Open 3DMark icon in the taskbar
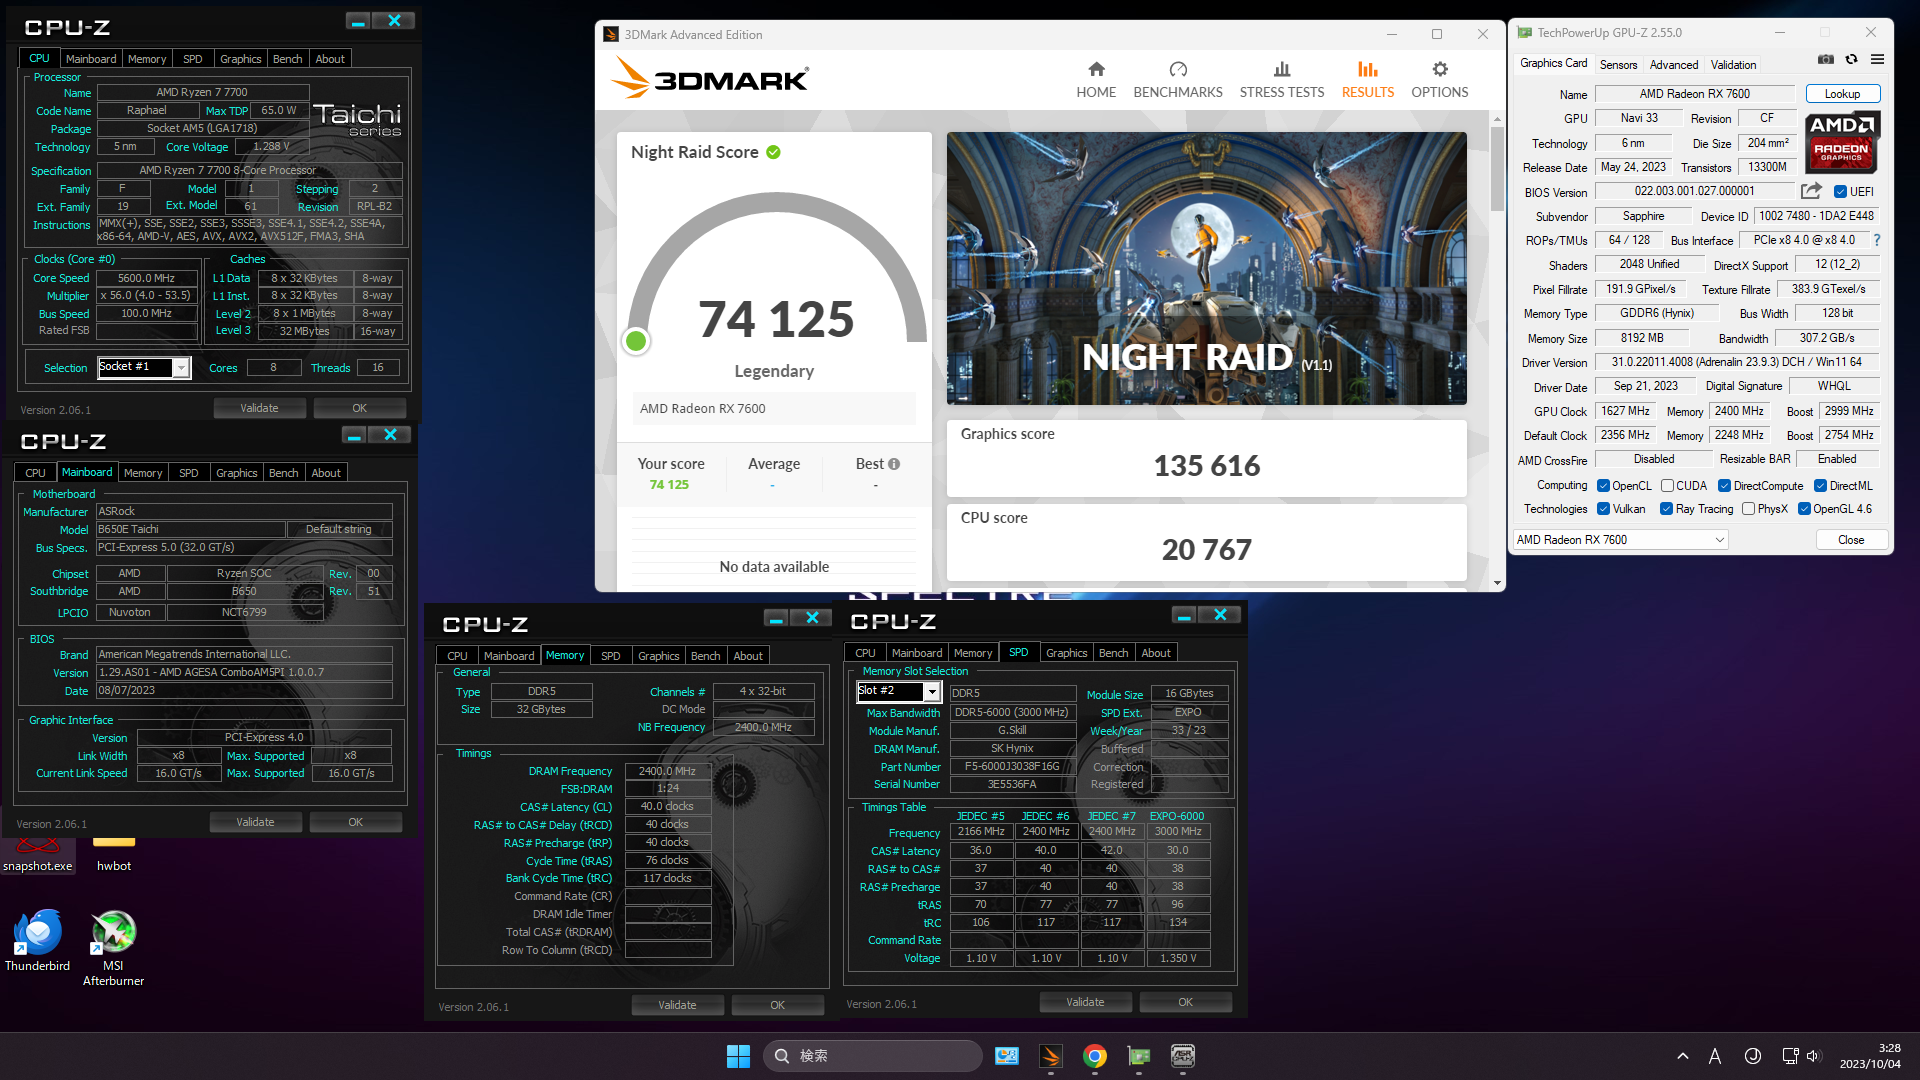 click(x=1051, y=1056)
